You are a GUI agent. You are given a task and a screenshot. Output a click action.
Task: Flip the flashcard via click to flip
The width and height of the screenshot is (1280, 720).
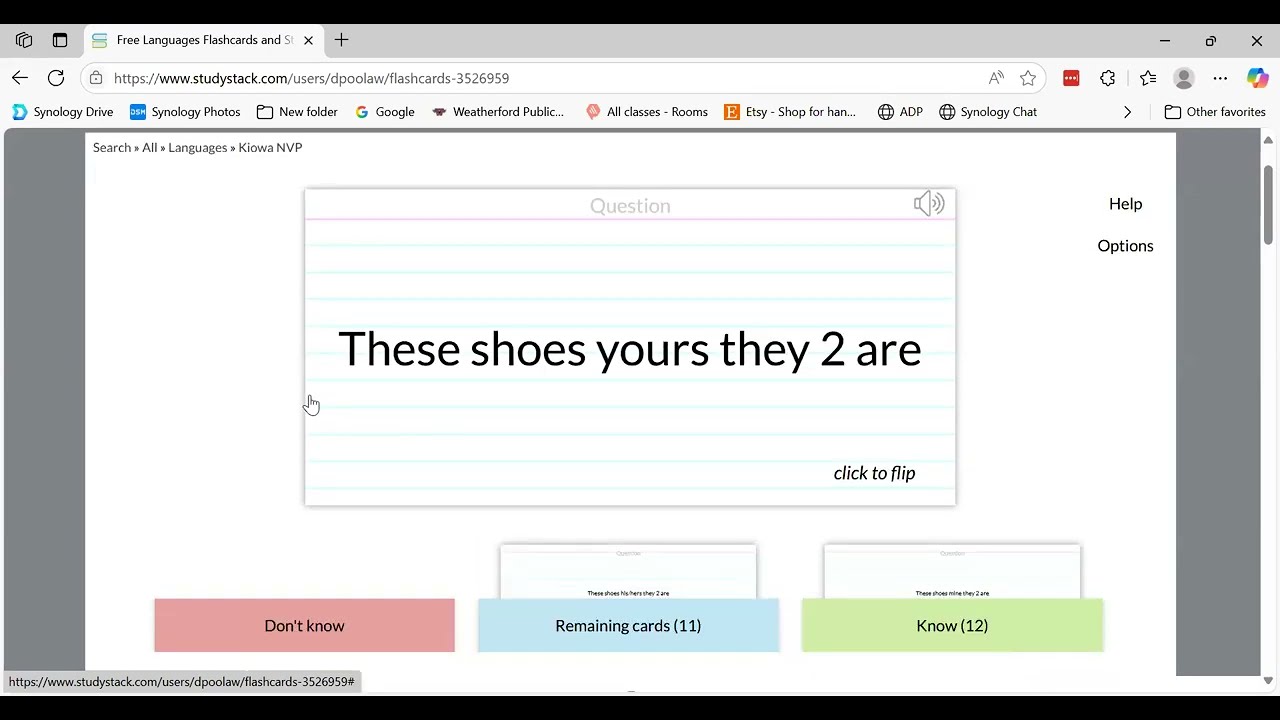click(874, 473)
